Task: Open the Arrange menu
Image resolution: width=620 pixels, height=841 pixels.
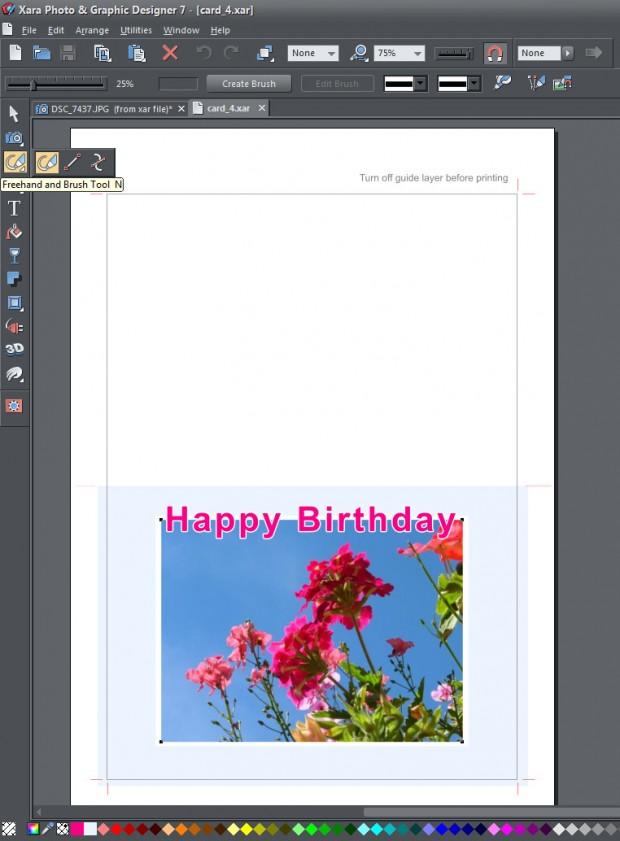Action: pyautogui.click(x=92, y=30)
